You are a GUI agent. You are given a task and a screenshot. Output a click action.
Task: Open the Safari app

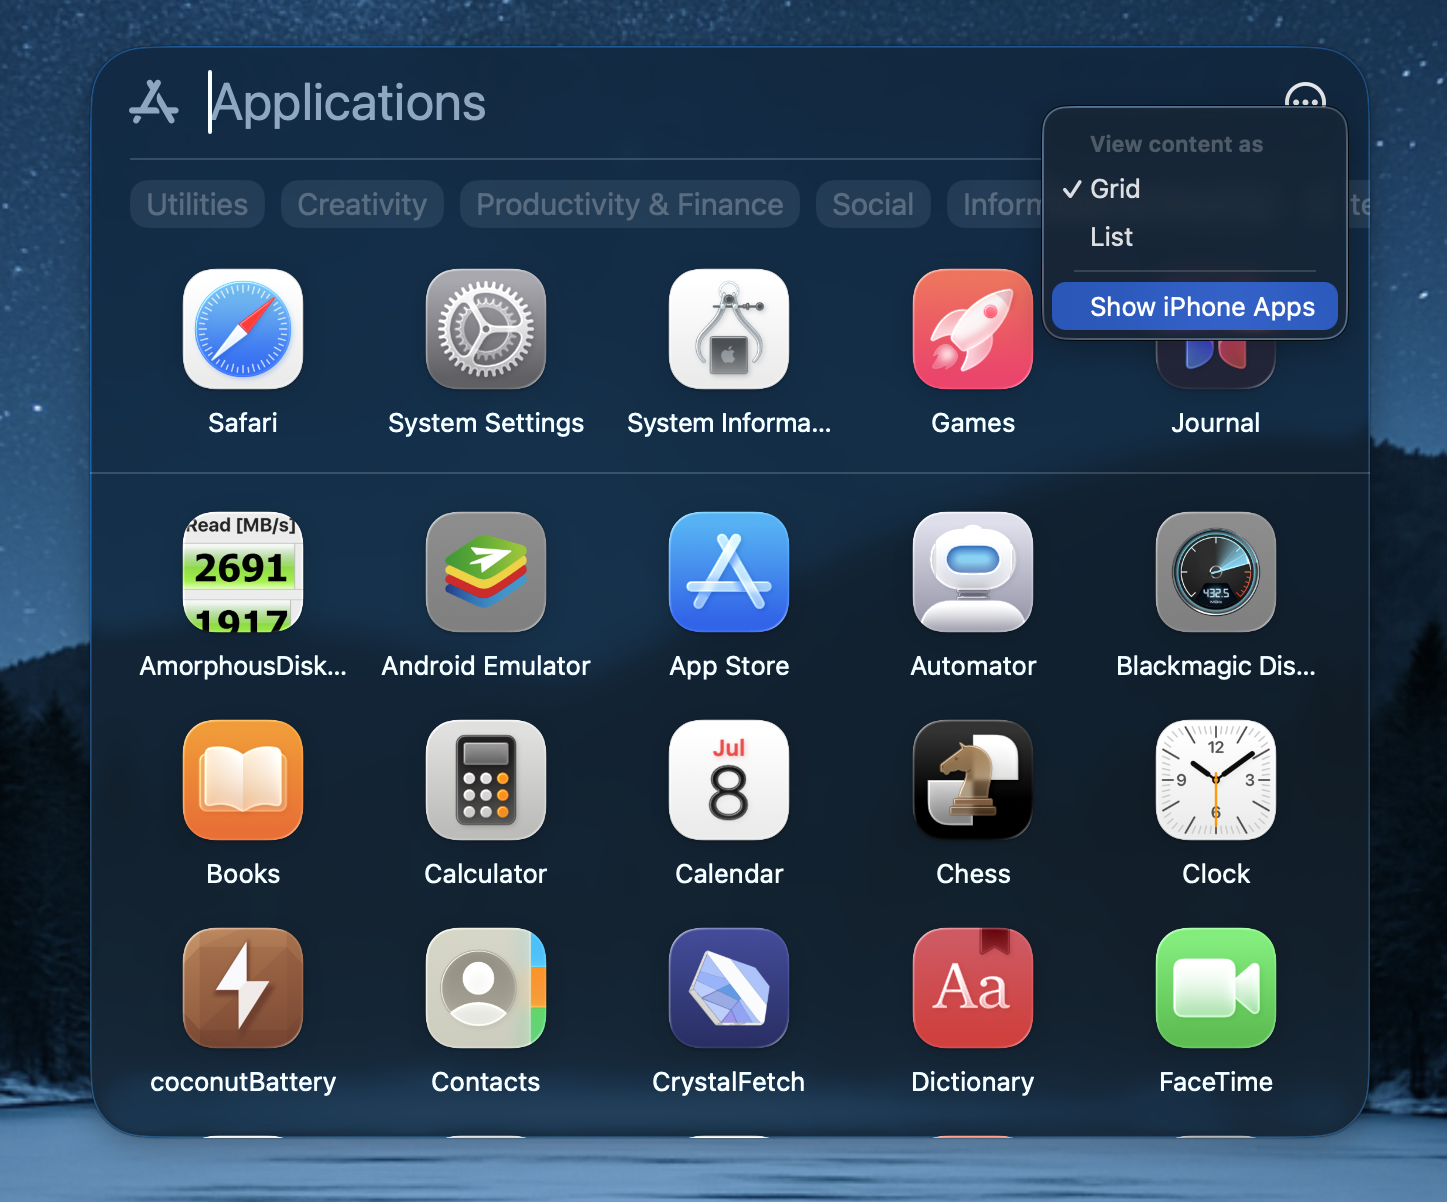[x=242, y=329]
